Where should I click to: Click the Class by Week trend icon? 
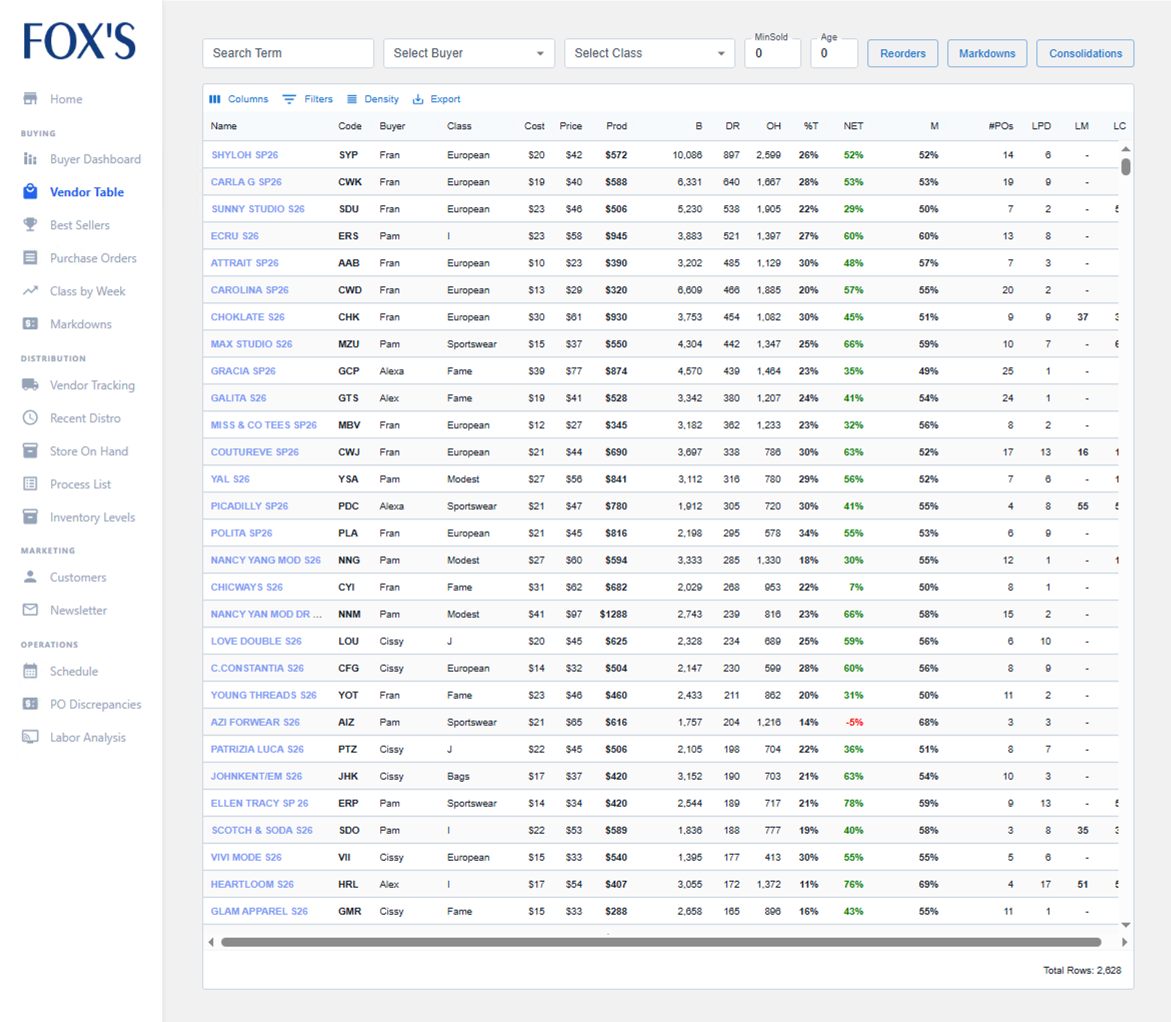(30, 291)
